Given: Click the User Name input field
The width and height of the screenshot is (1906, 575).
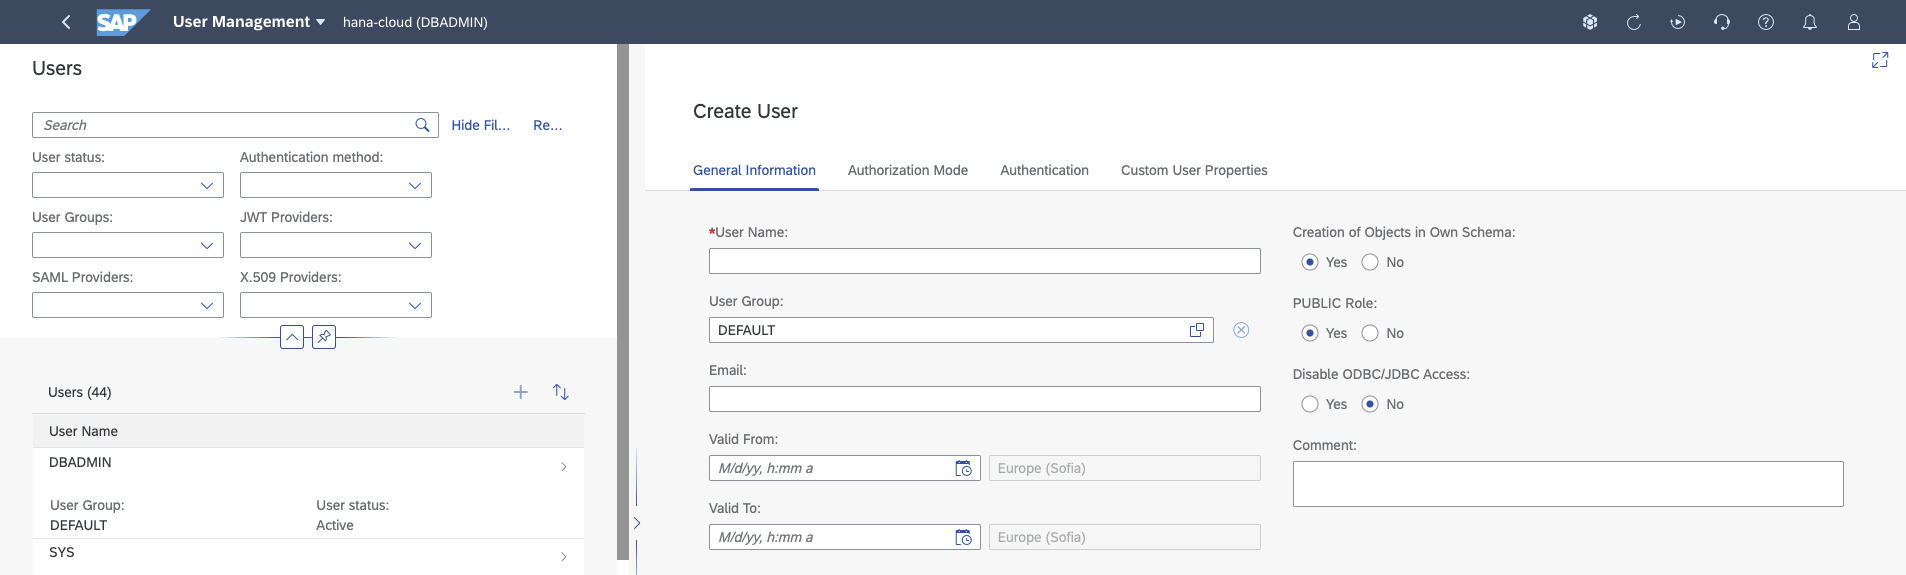Looking at the screenshot, I should click(x=984, y=261).
